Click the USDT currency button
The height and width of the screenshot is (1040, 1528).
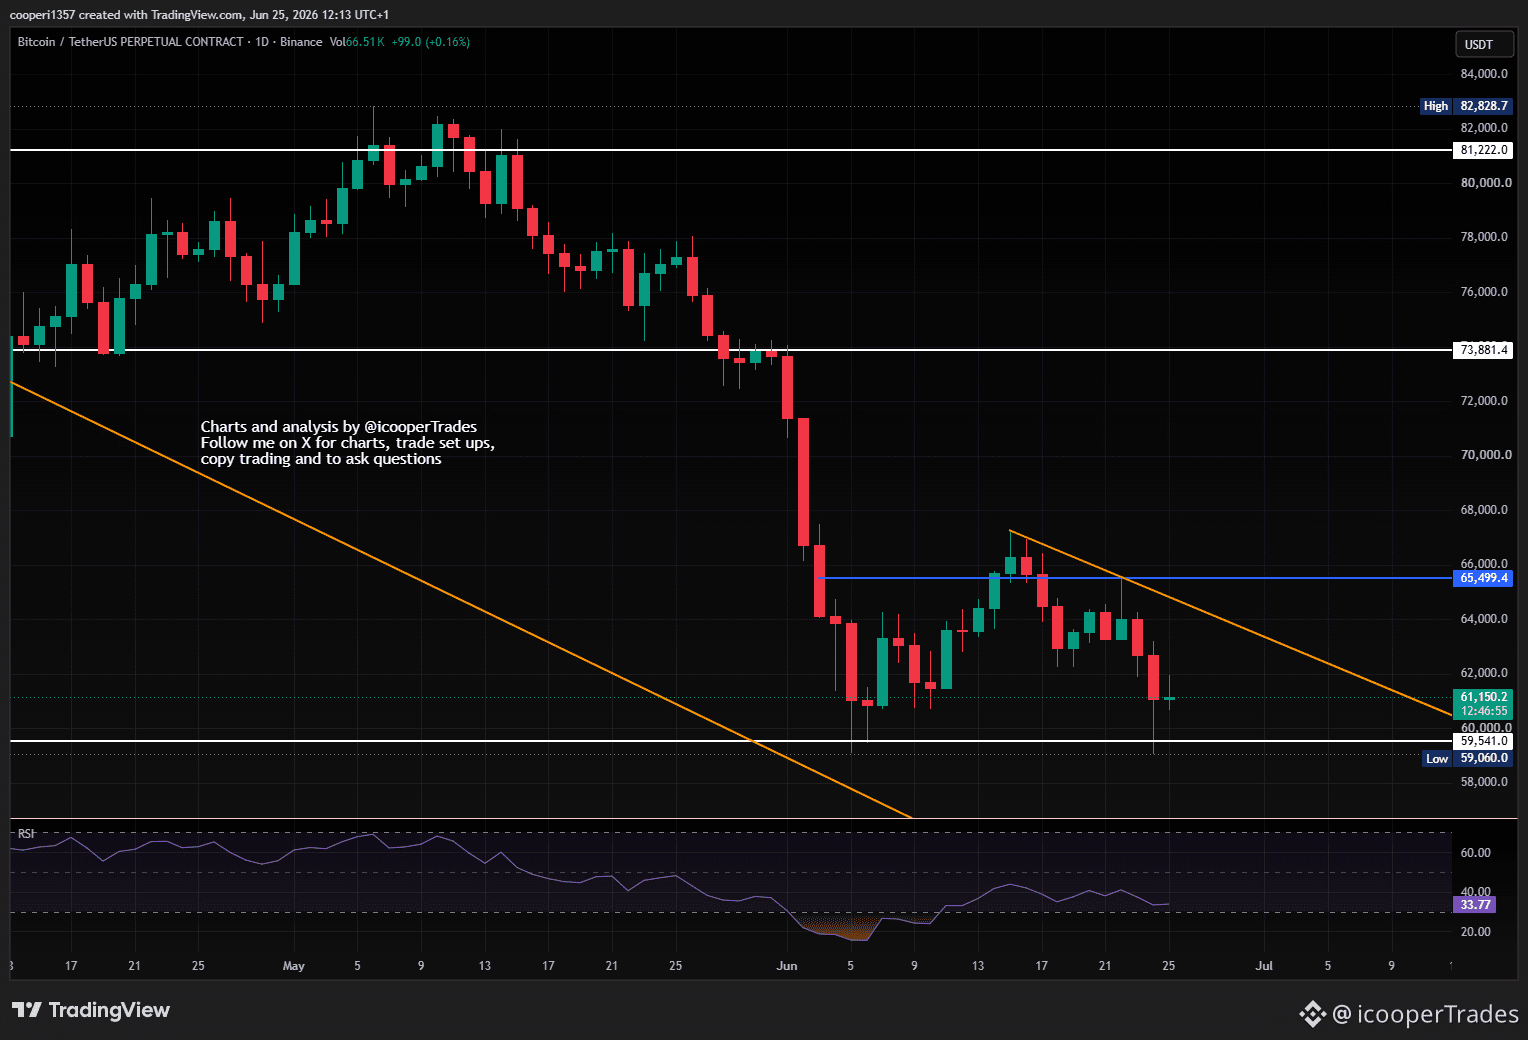point(1483,44)
